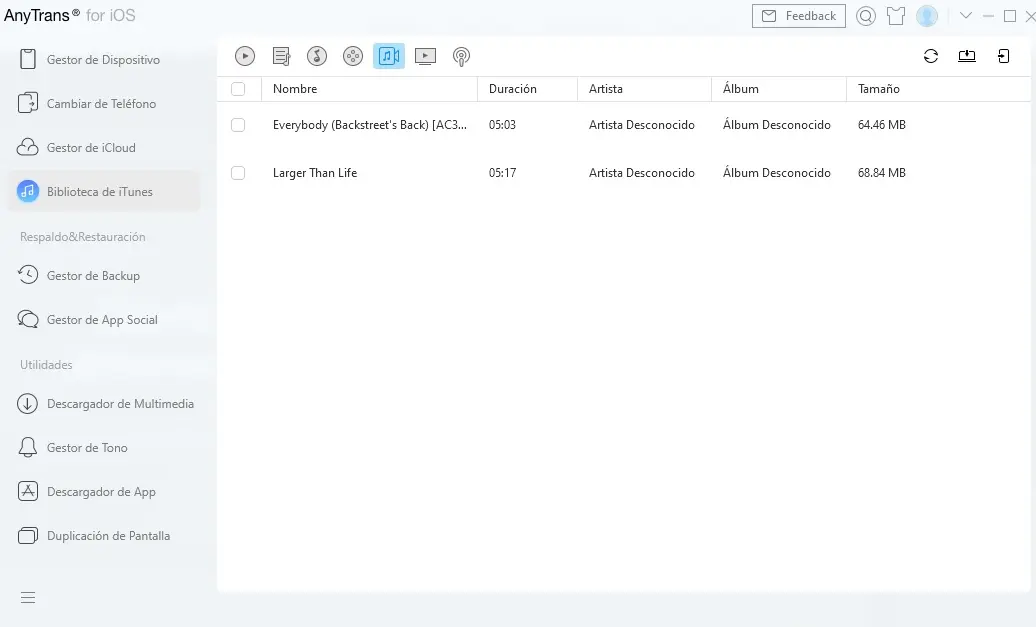Select the highlighted music video category icon
The width and height of the screenshot is (1036, 627).
[x=388, y=56]
